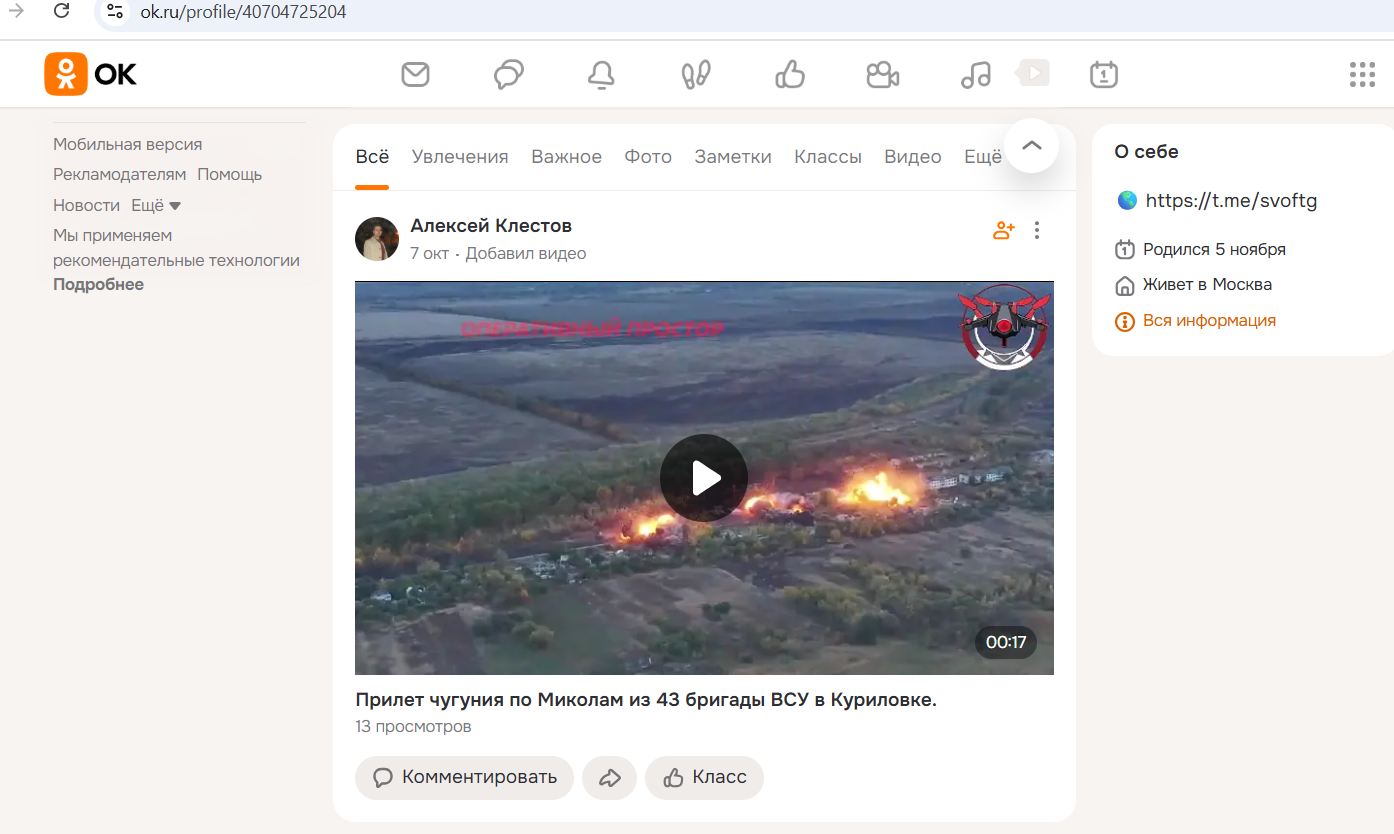
Task: Click the Комментировать button
Action: click(464, 778)
